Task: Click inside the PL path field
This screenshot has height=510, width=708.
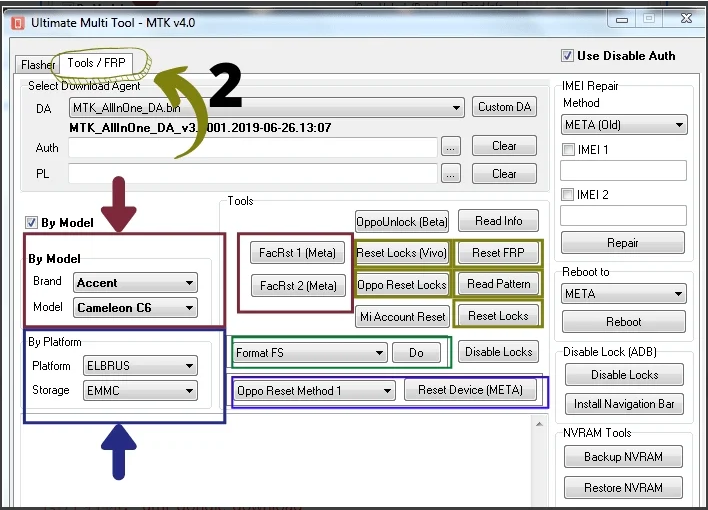Action: pyautogui.click(x=253, y=173)
